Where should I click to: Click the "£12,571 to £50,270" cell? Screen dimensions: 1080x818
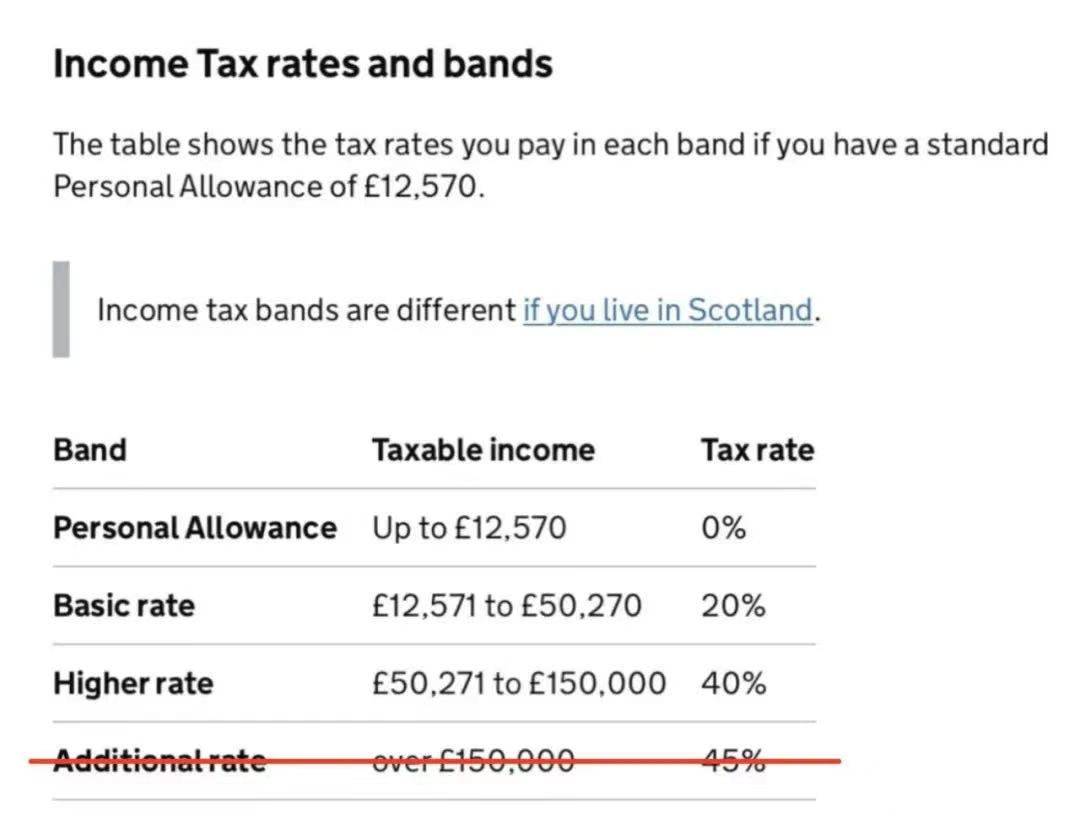pyautogui.click(x=507, y=605)
